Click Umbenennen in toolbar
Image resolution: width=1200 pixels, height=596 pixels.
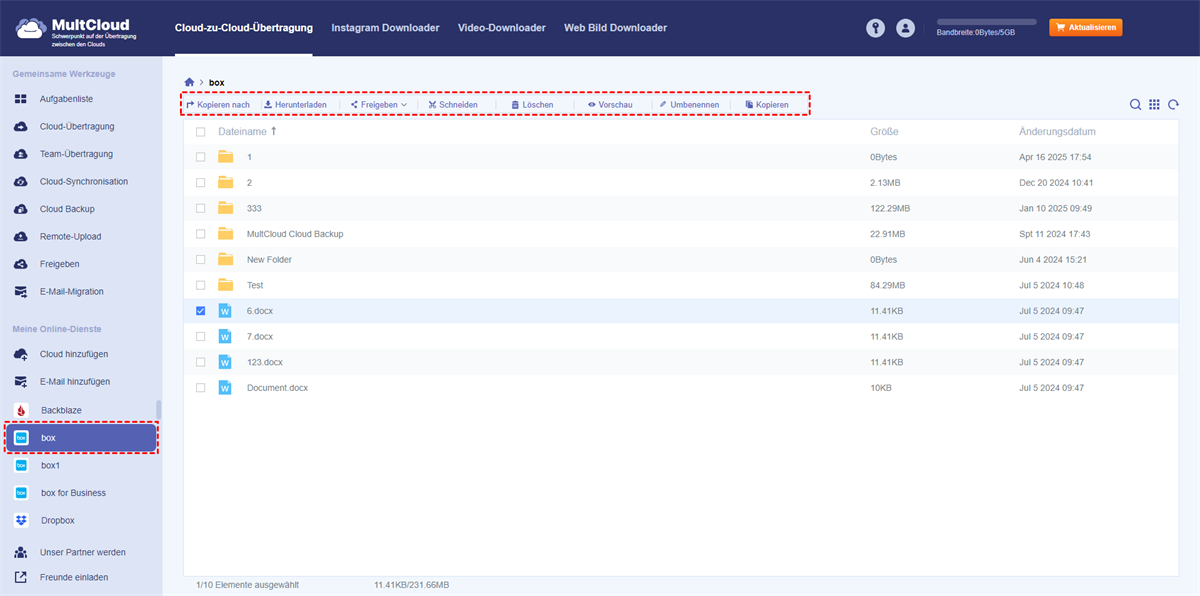688,105
